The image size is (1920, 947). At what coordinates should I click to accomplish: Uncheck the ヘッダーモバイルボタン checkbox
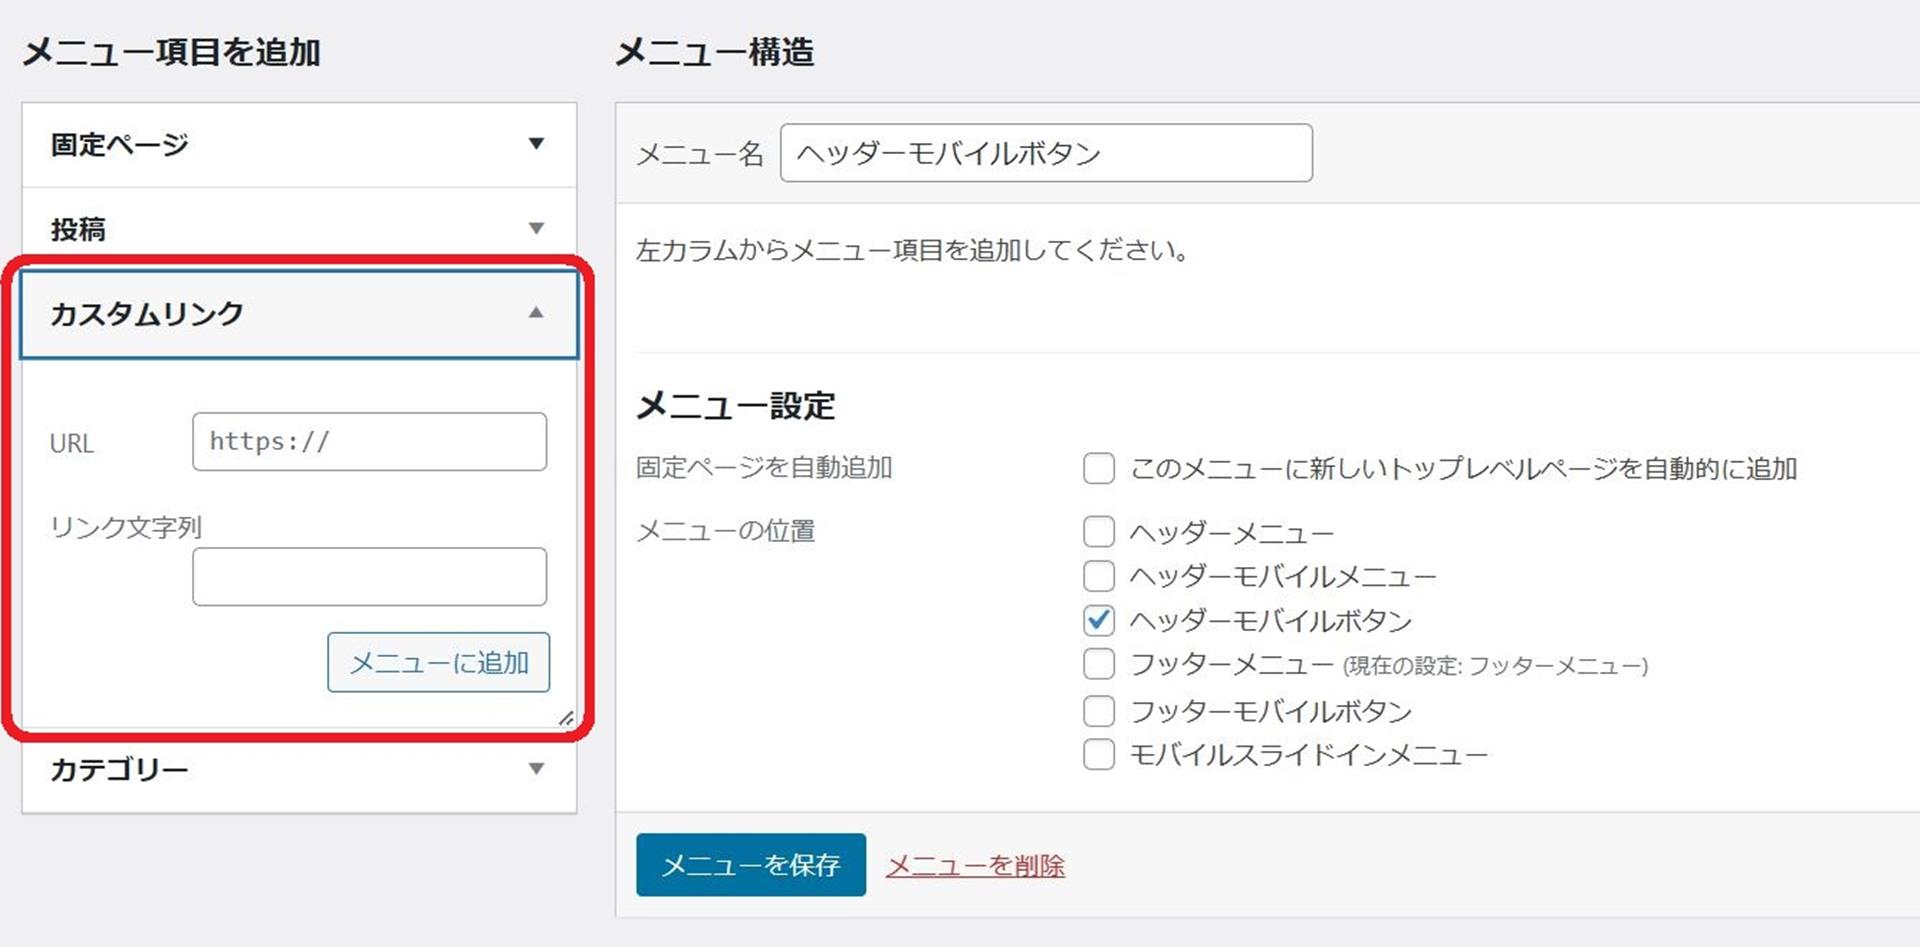click(1098, 620)
